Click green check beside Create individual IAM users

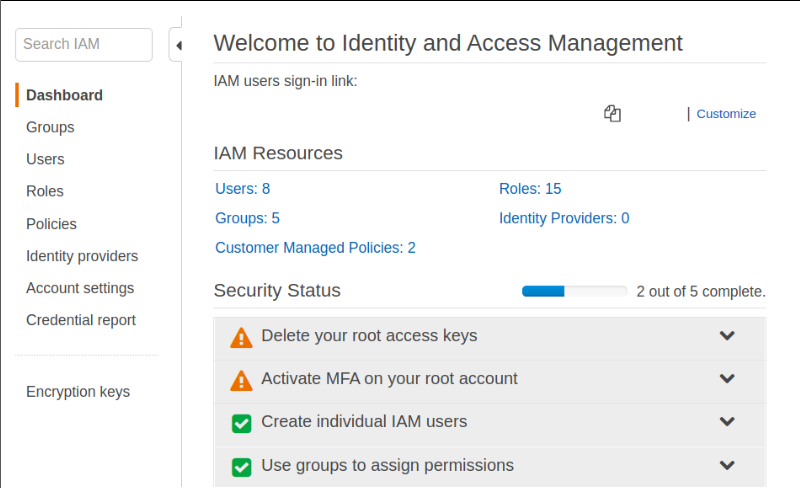(241, 423)
